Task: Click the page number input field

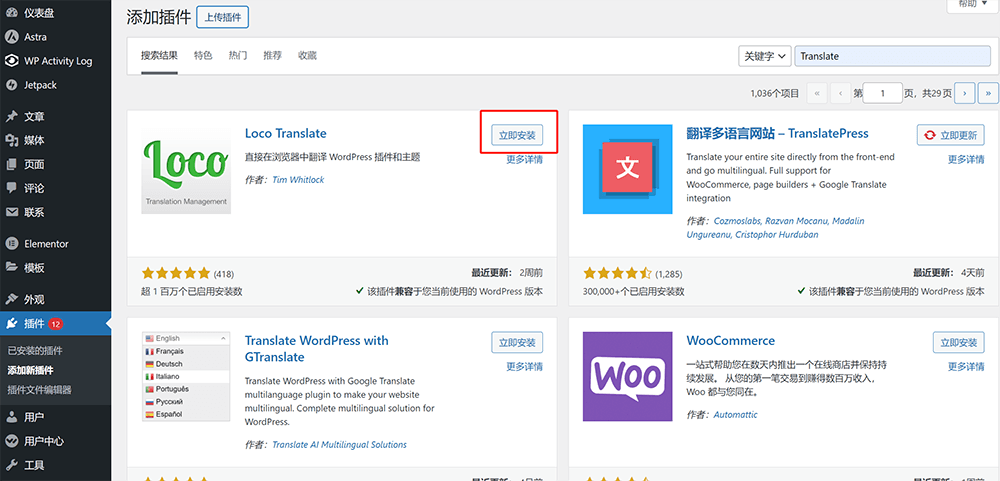Action: click(883, 93)
